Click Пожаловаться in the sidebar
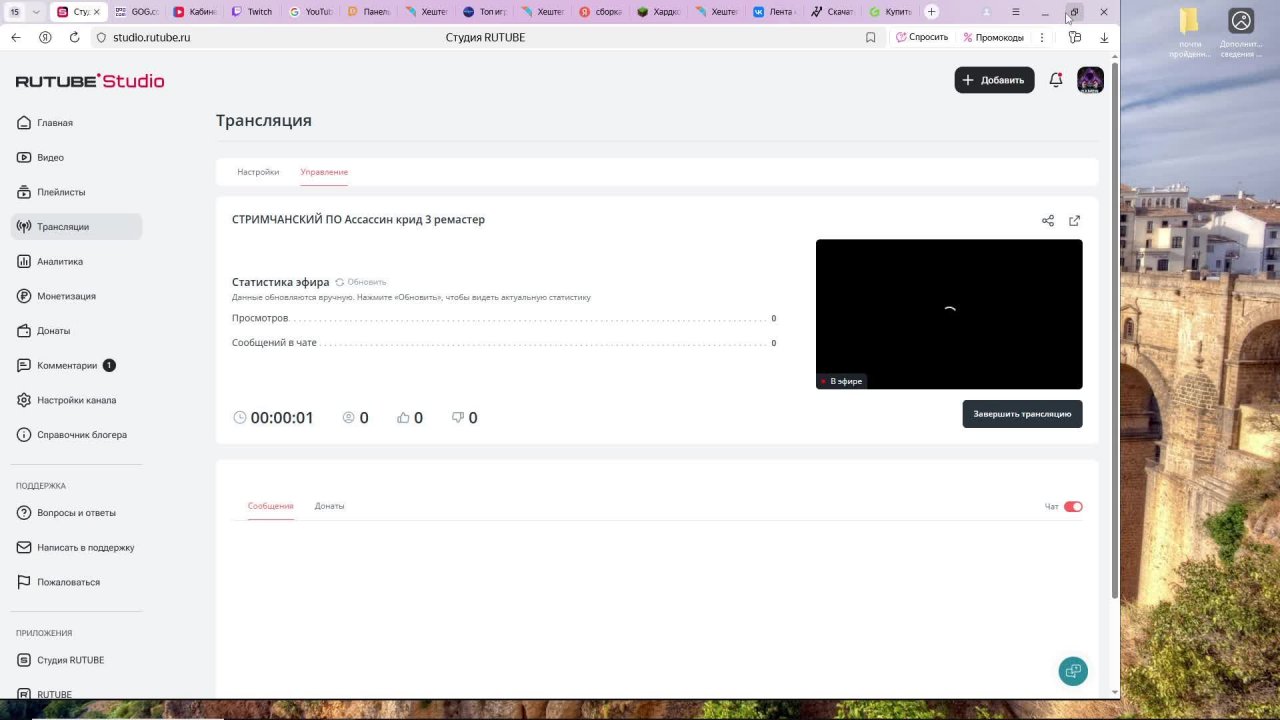This screenshot has height=720, width=1280. pos(76,582)
